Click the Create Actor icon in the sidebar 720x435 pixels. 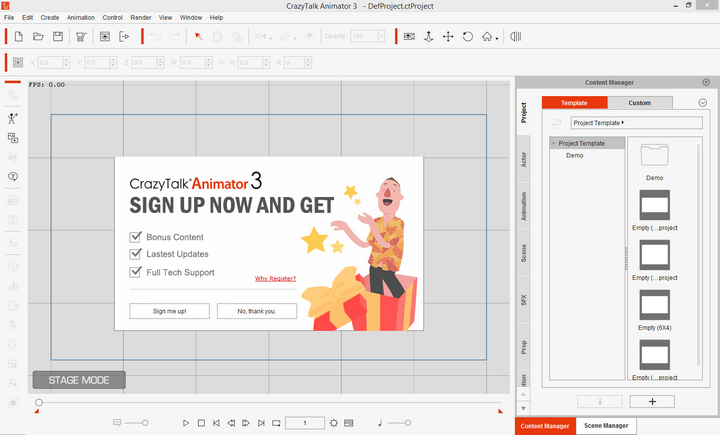click(x=12, y=119)
